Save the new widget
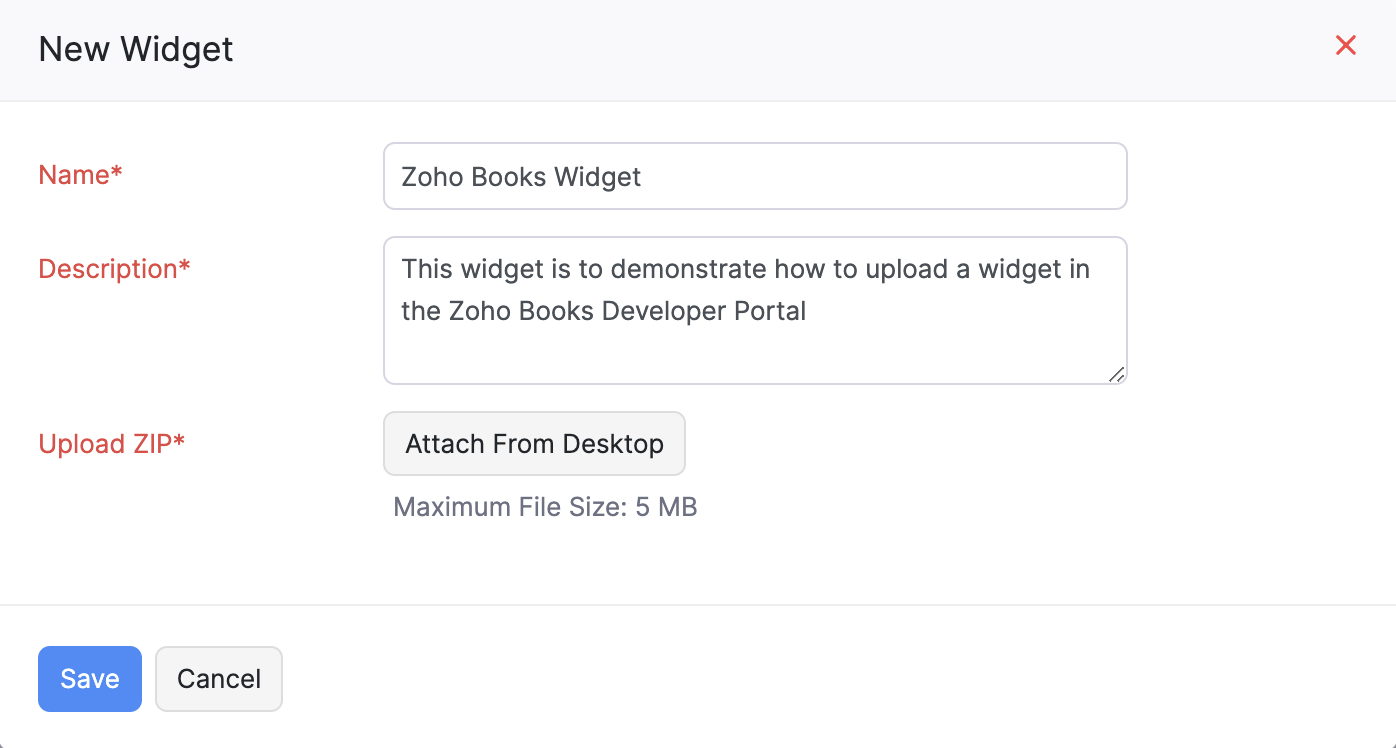 click(x=90, y=679)
